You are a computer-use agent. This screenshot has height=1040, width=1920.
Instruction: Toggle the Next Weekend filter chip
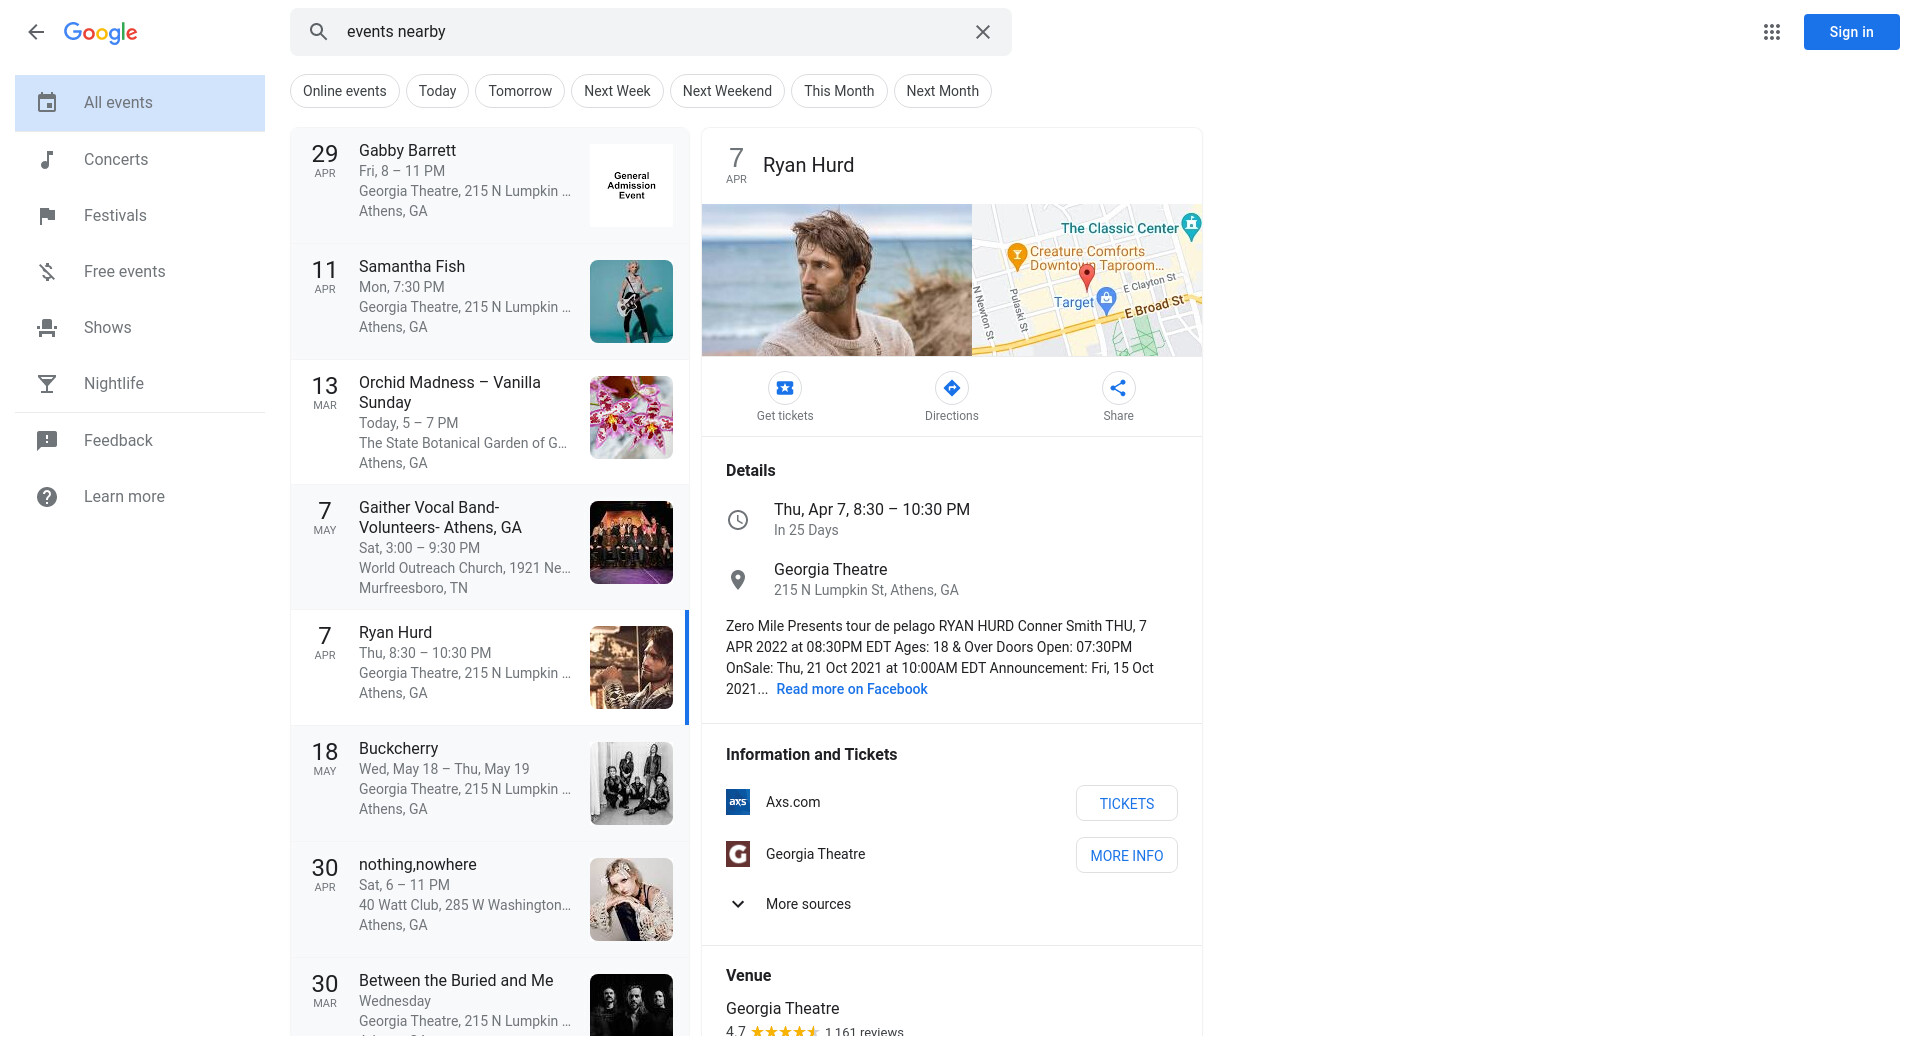point(727,91)
